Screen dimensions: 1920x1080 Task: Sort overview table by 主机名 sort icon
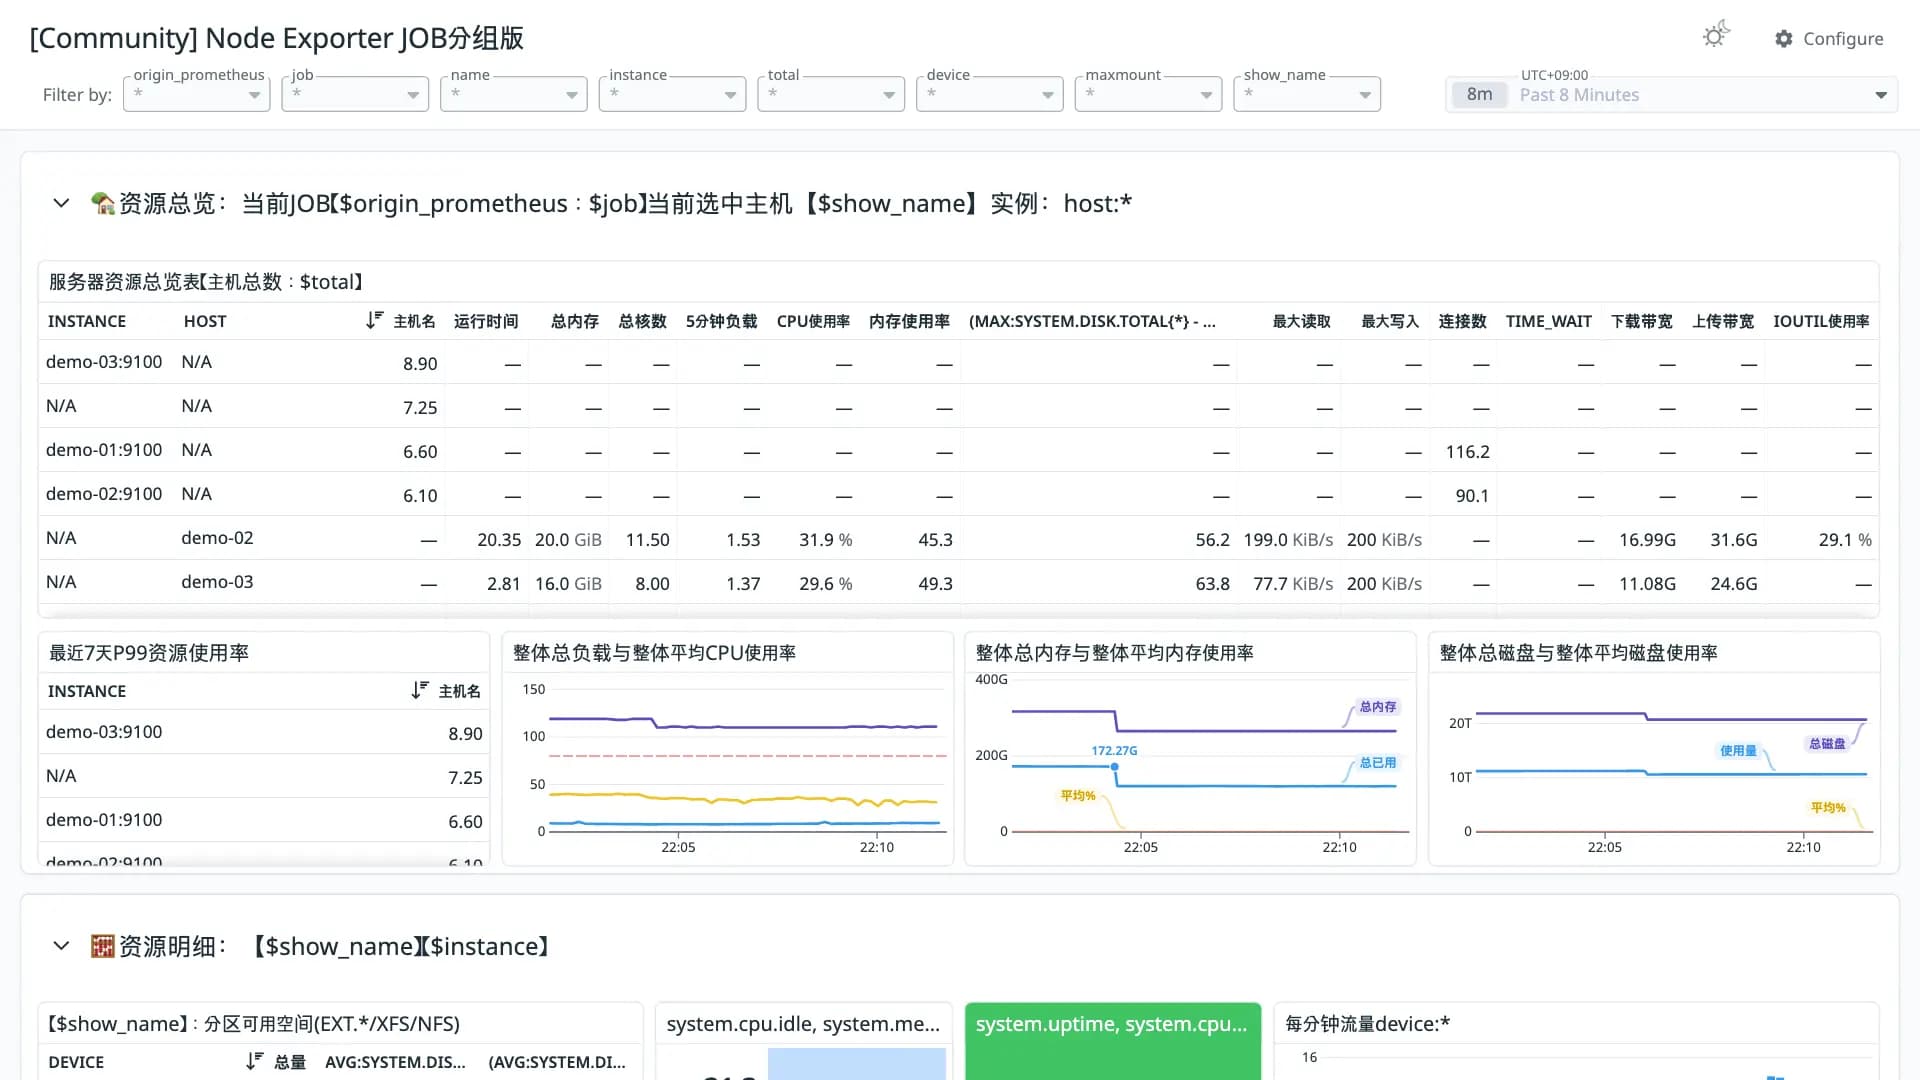pyautogui.click(x=374, y=320)
